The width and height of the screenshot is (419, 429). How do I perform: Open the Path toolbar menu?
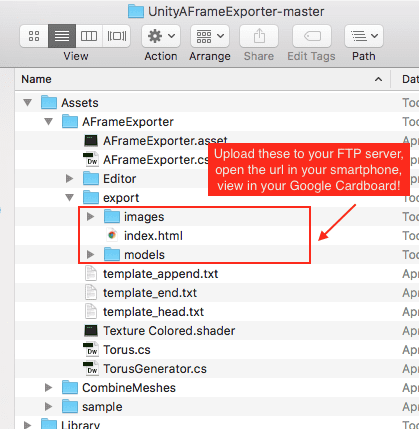pyautogui.click(x=364, y=36)
